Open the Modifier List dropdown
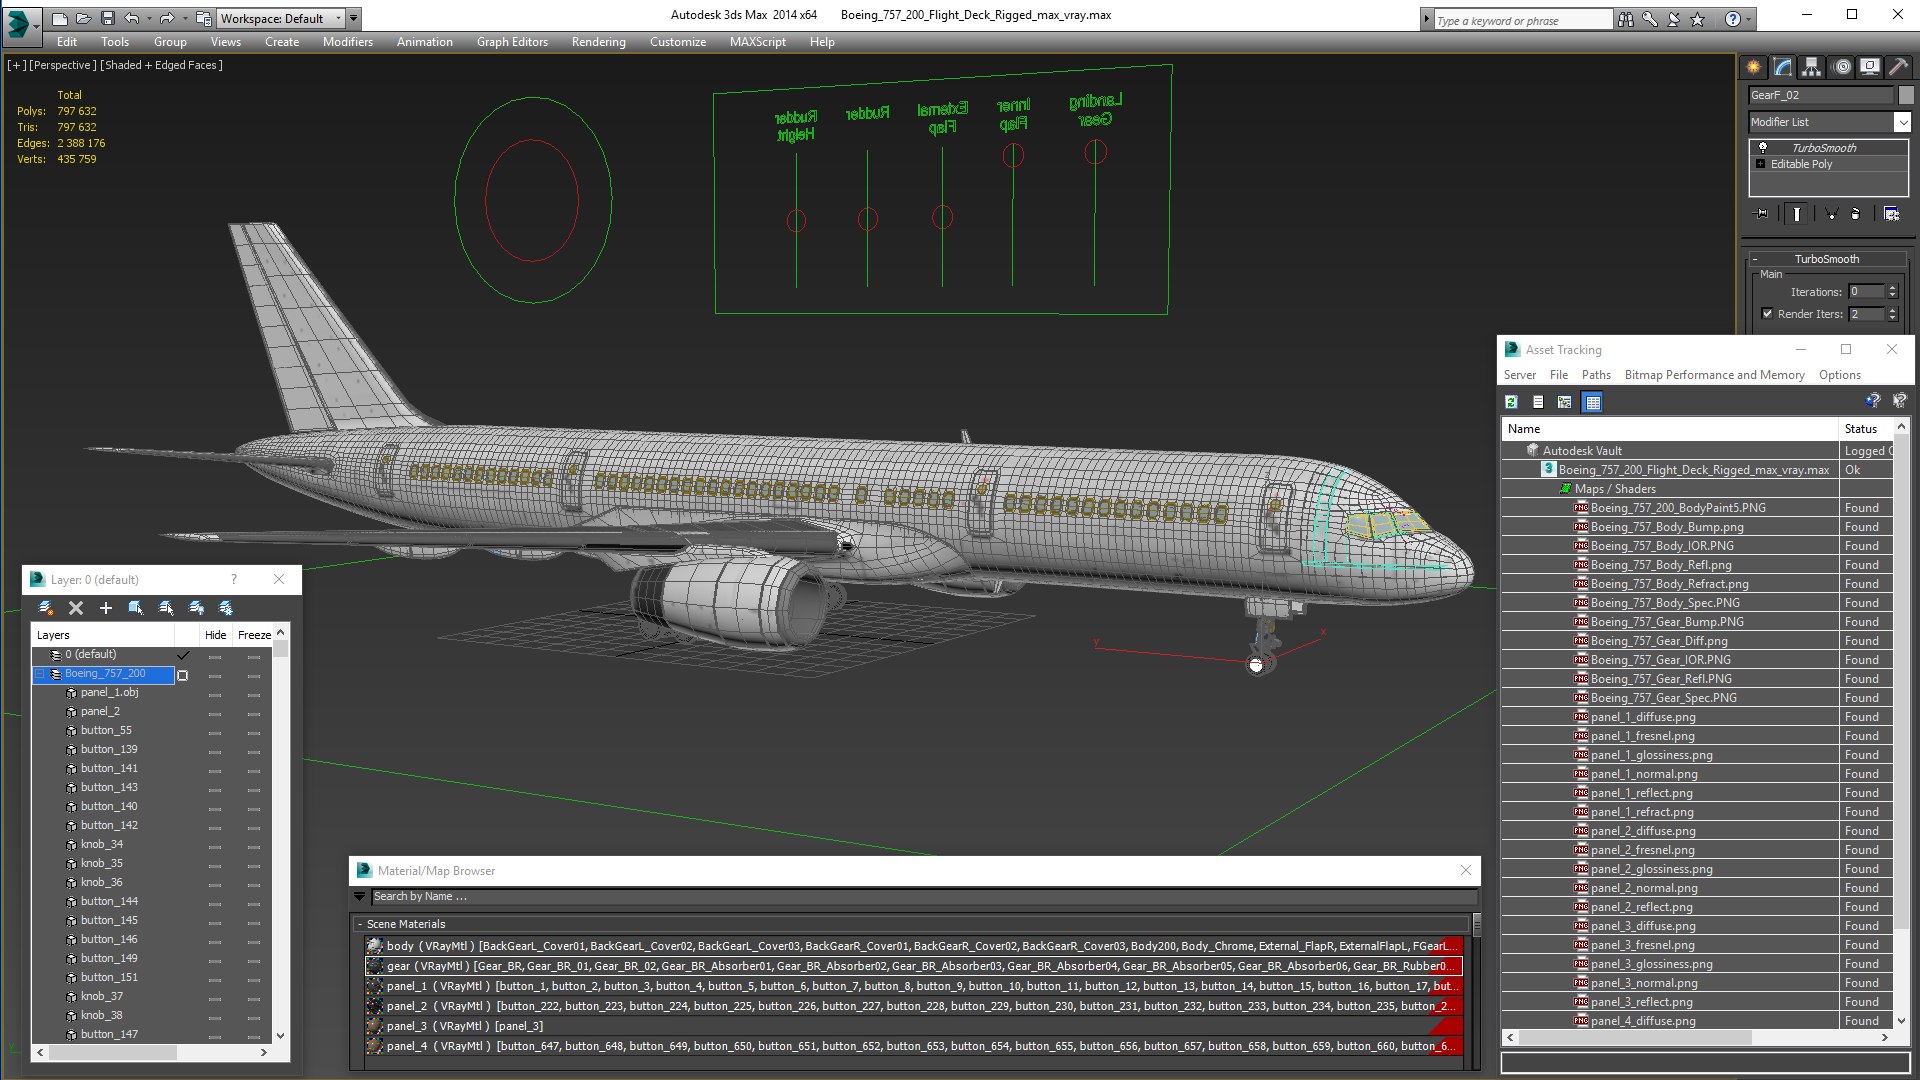 coord(1901,122)
